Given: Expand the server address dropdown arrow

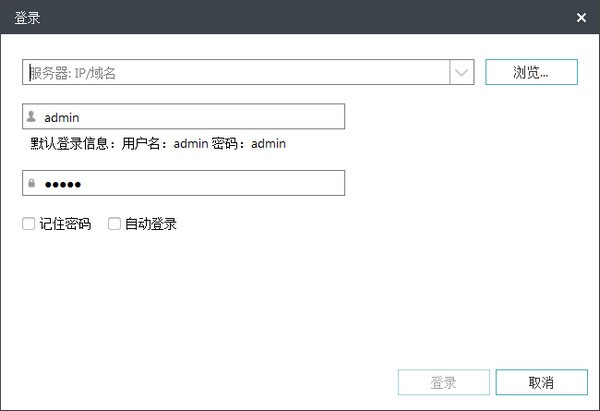Looking at the screenshot, I should coord(461,72).
